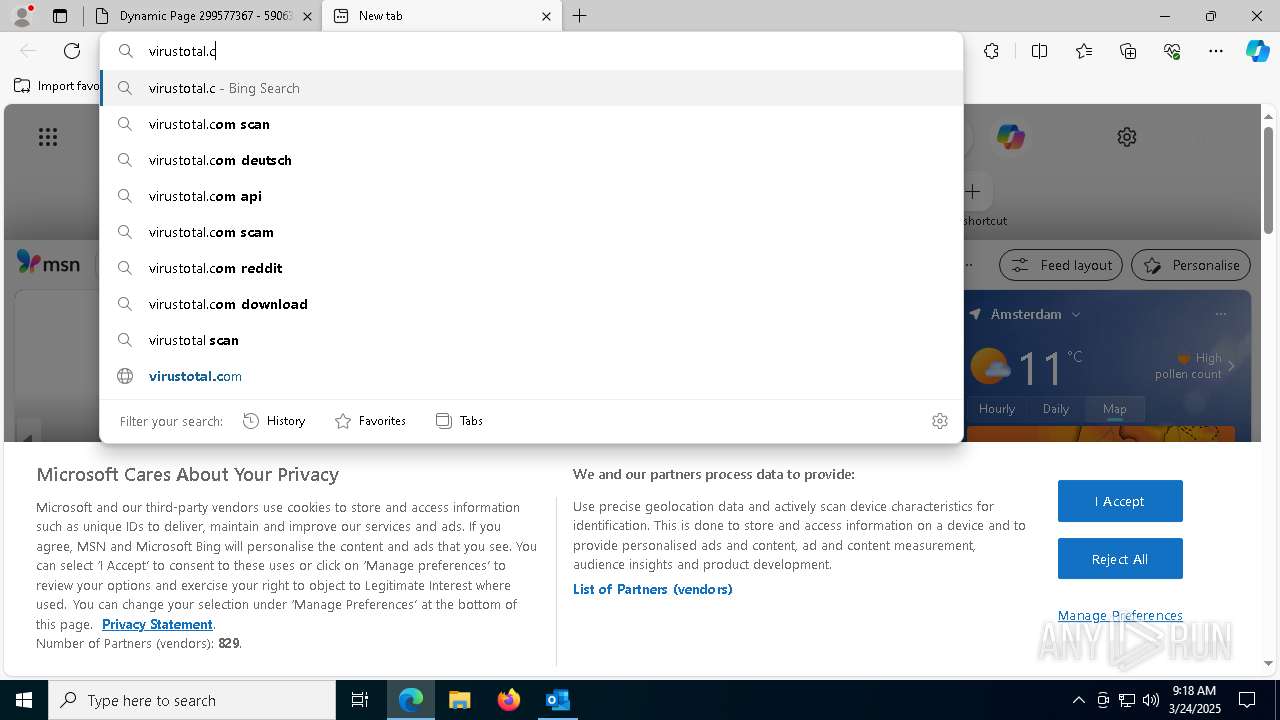Launch Firefox from the taskbar
Viewport: 1280px width, 720px height.
click(509, 700)
